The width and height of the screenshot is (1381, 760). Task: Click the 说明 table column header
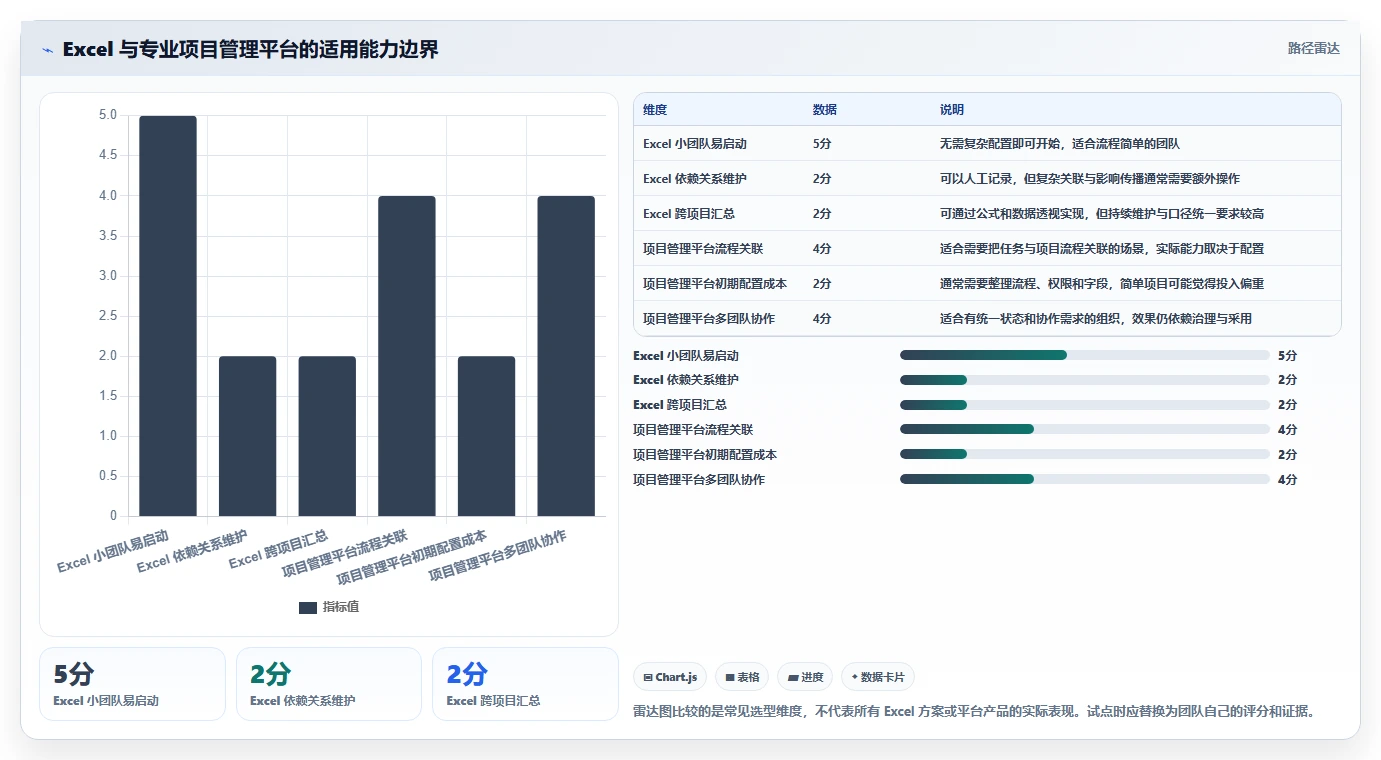click(x=952, y=109)
